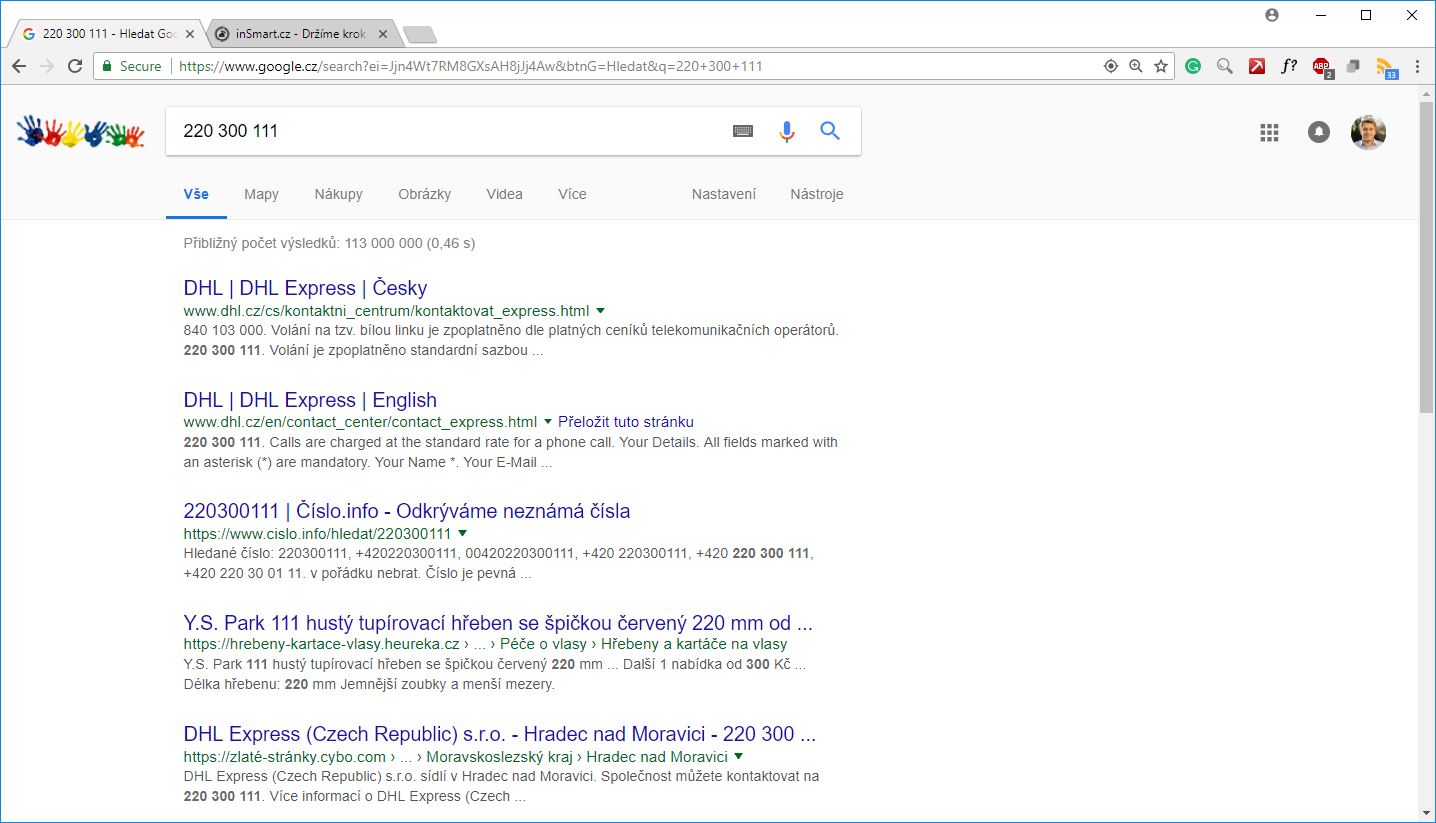Click 'Přeložit tuto stránku' translate link
This screenshot has height=823, width=1436.
(x=626, y=422)
